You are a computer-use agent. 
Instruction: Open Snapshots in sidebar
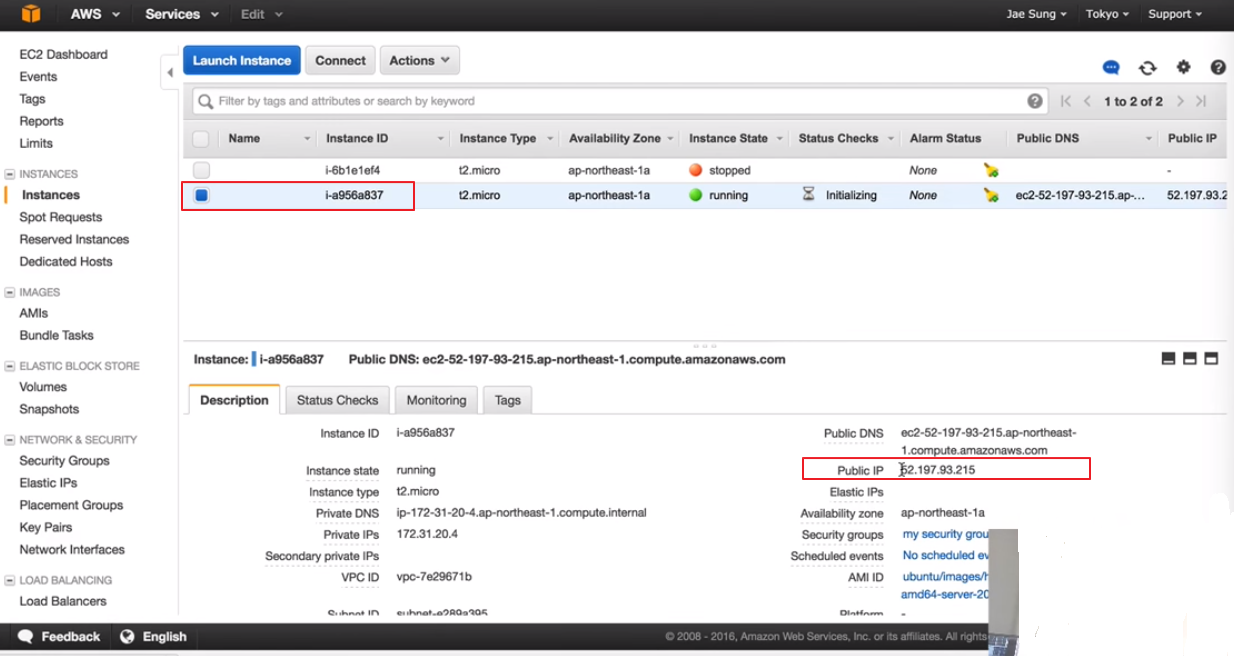[x=49, y=409]
